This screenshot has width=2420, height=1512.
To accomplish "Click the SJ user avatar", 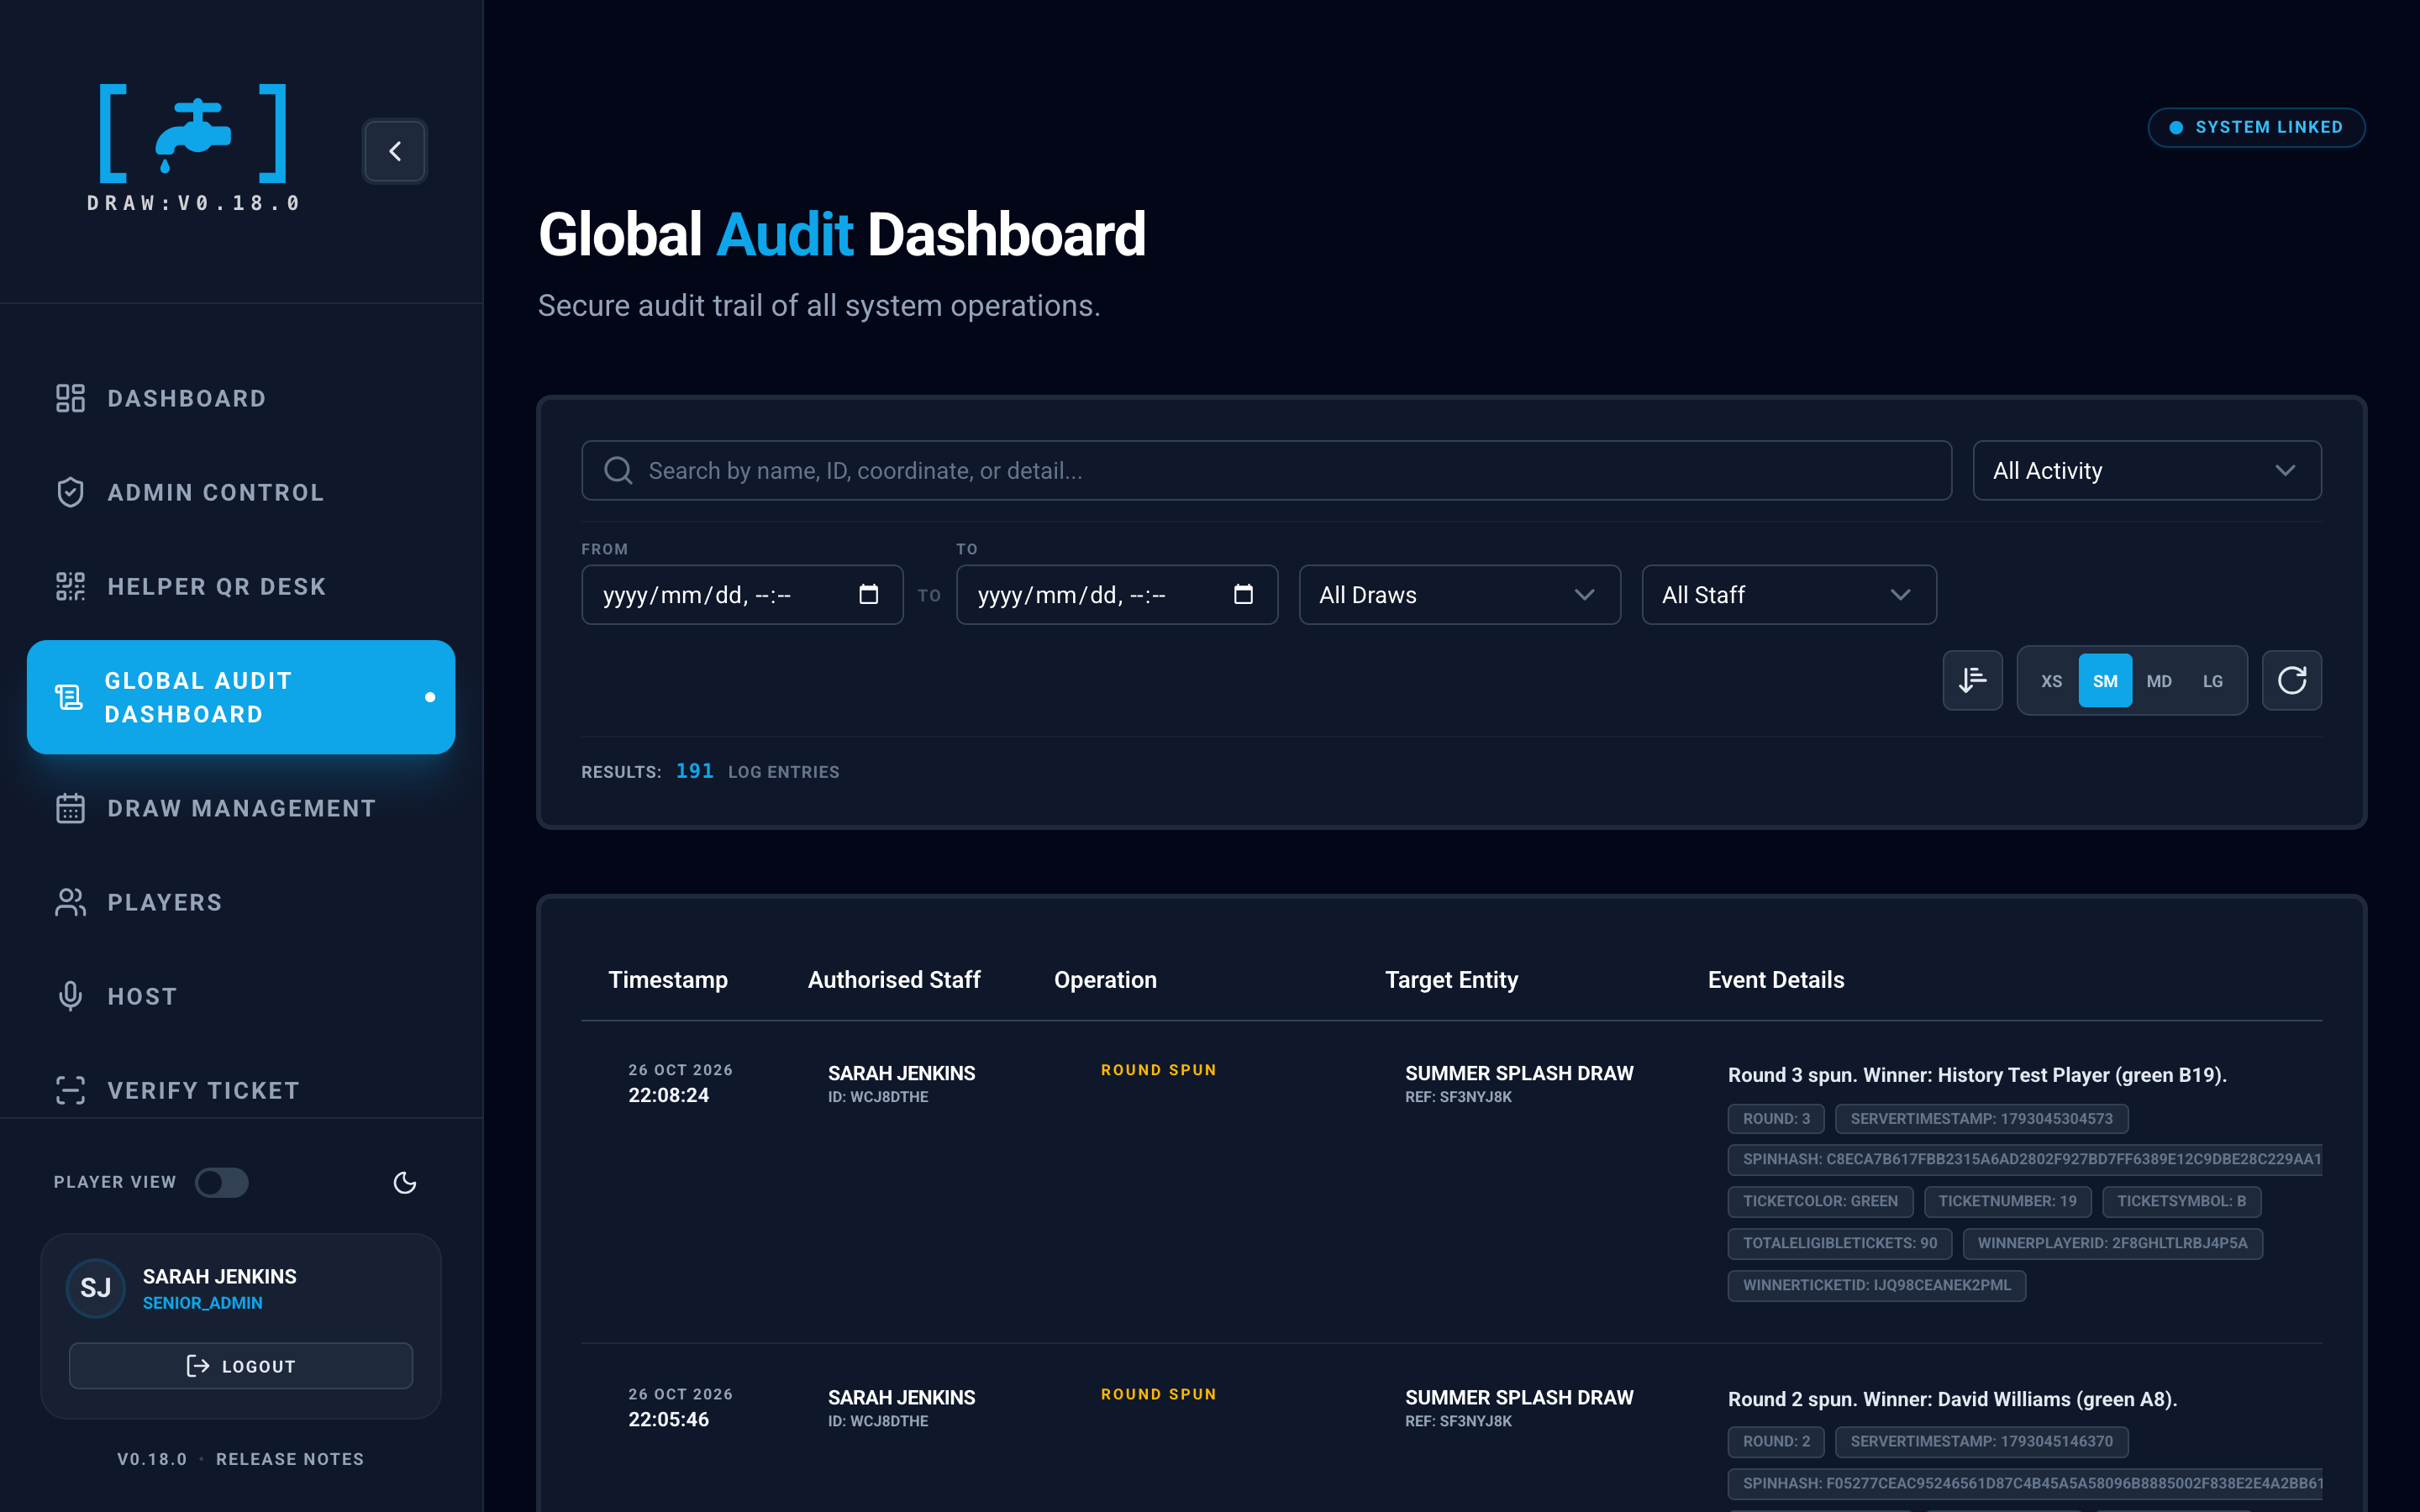I will [x=95, y=1287].
